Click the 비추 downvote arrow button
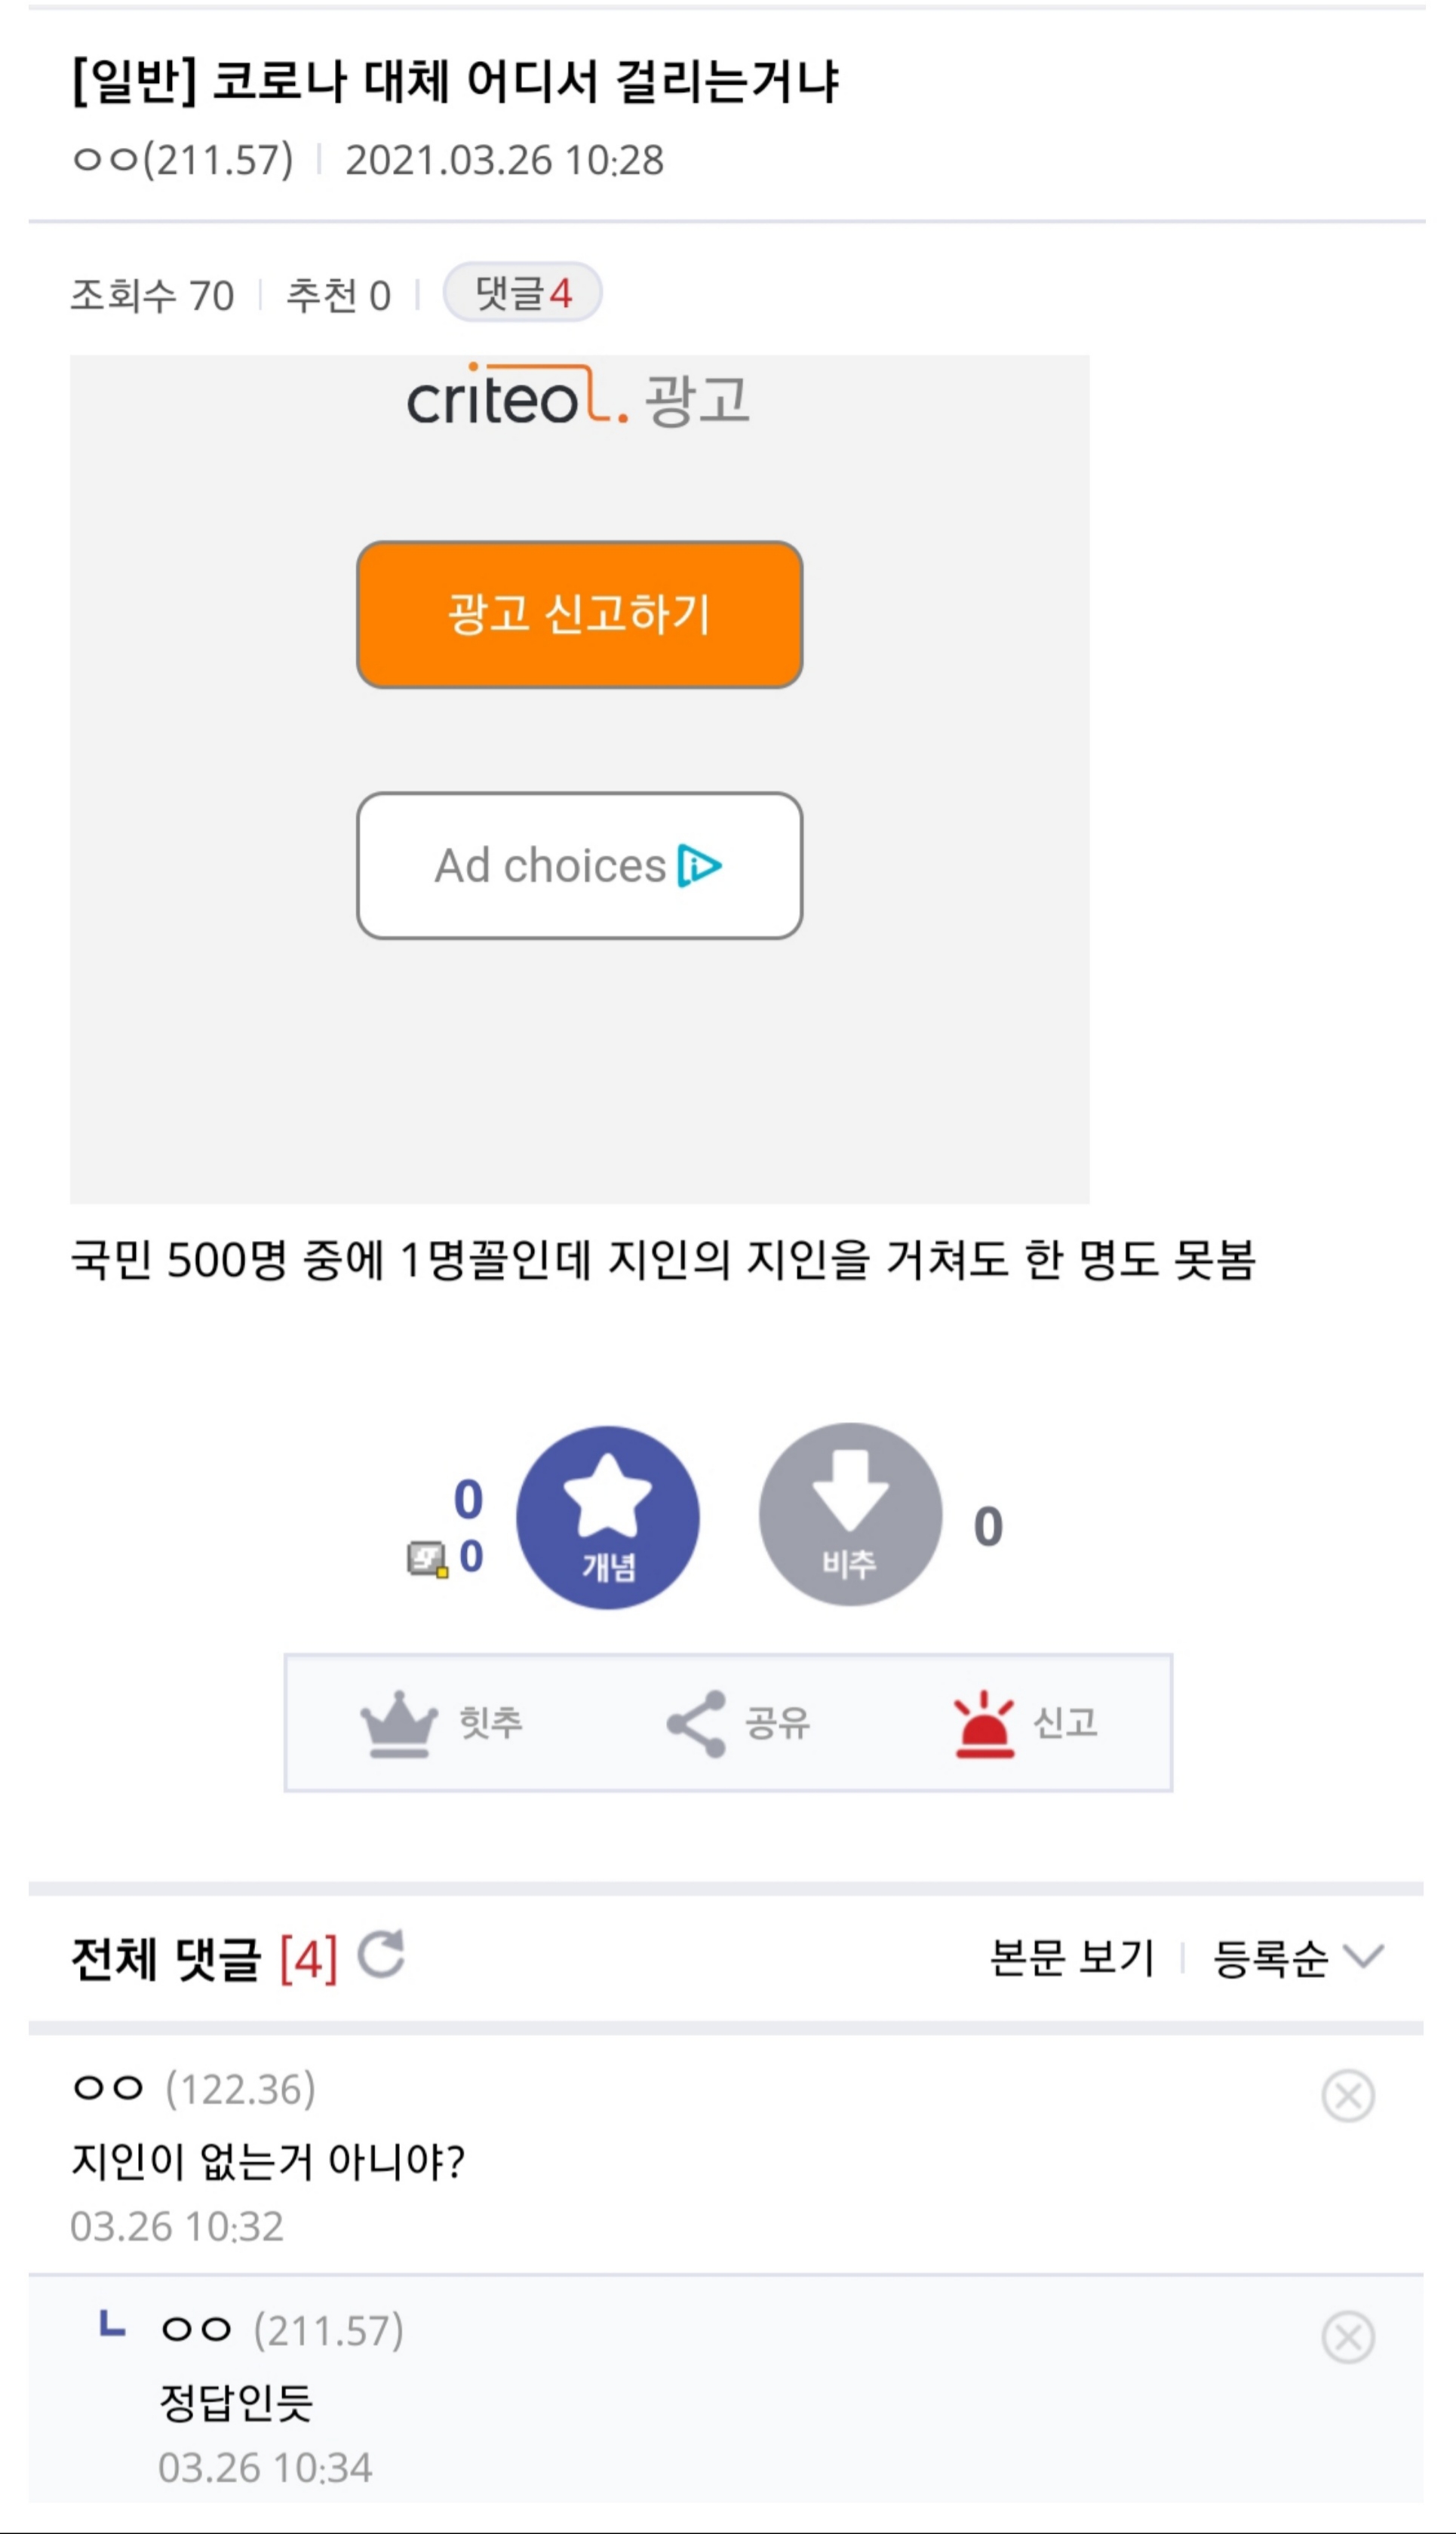Viewport: 1456px width, 2534px height. pos(850,1514)
